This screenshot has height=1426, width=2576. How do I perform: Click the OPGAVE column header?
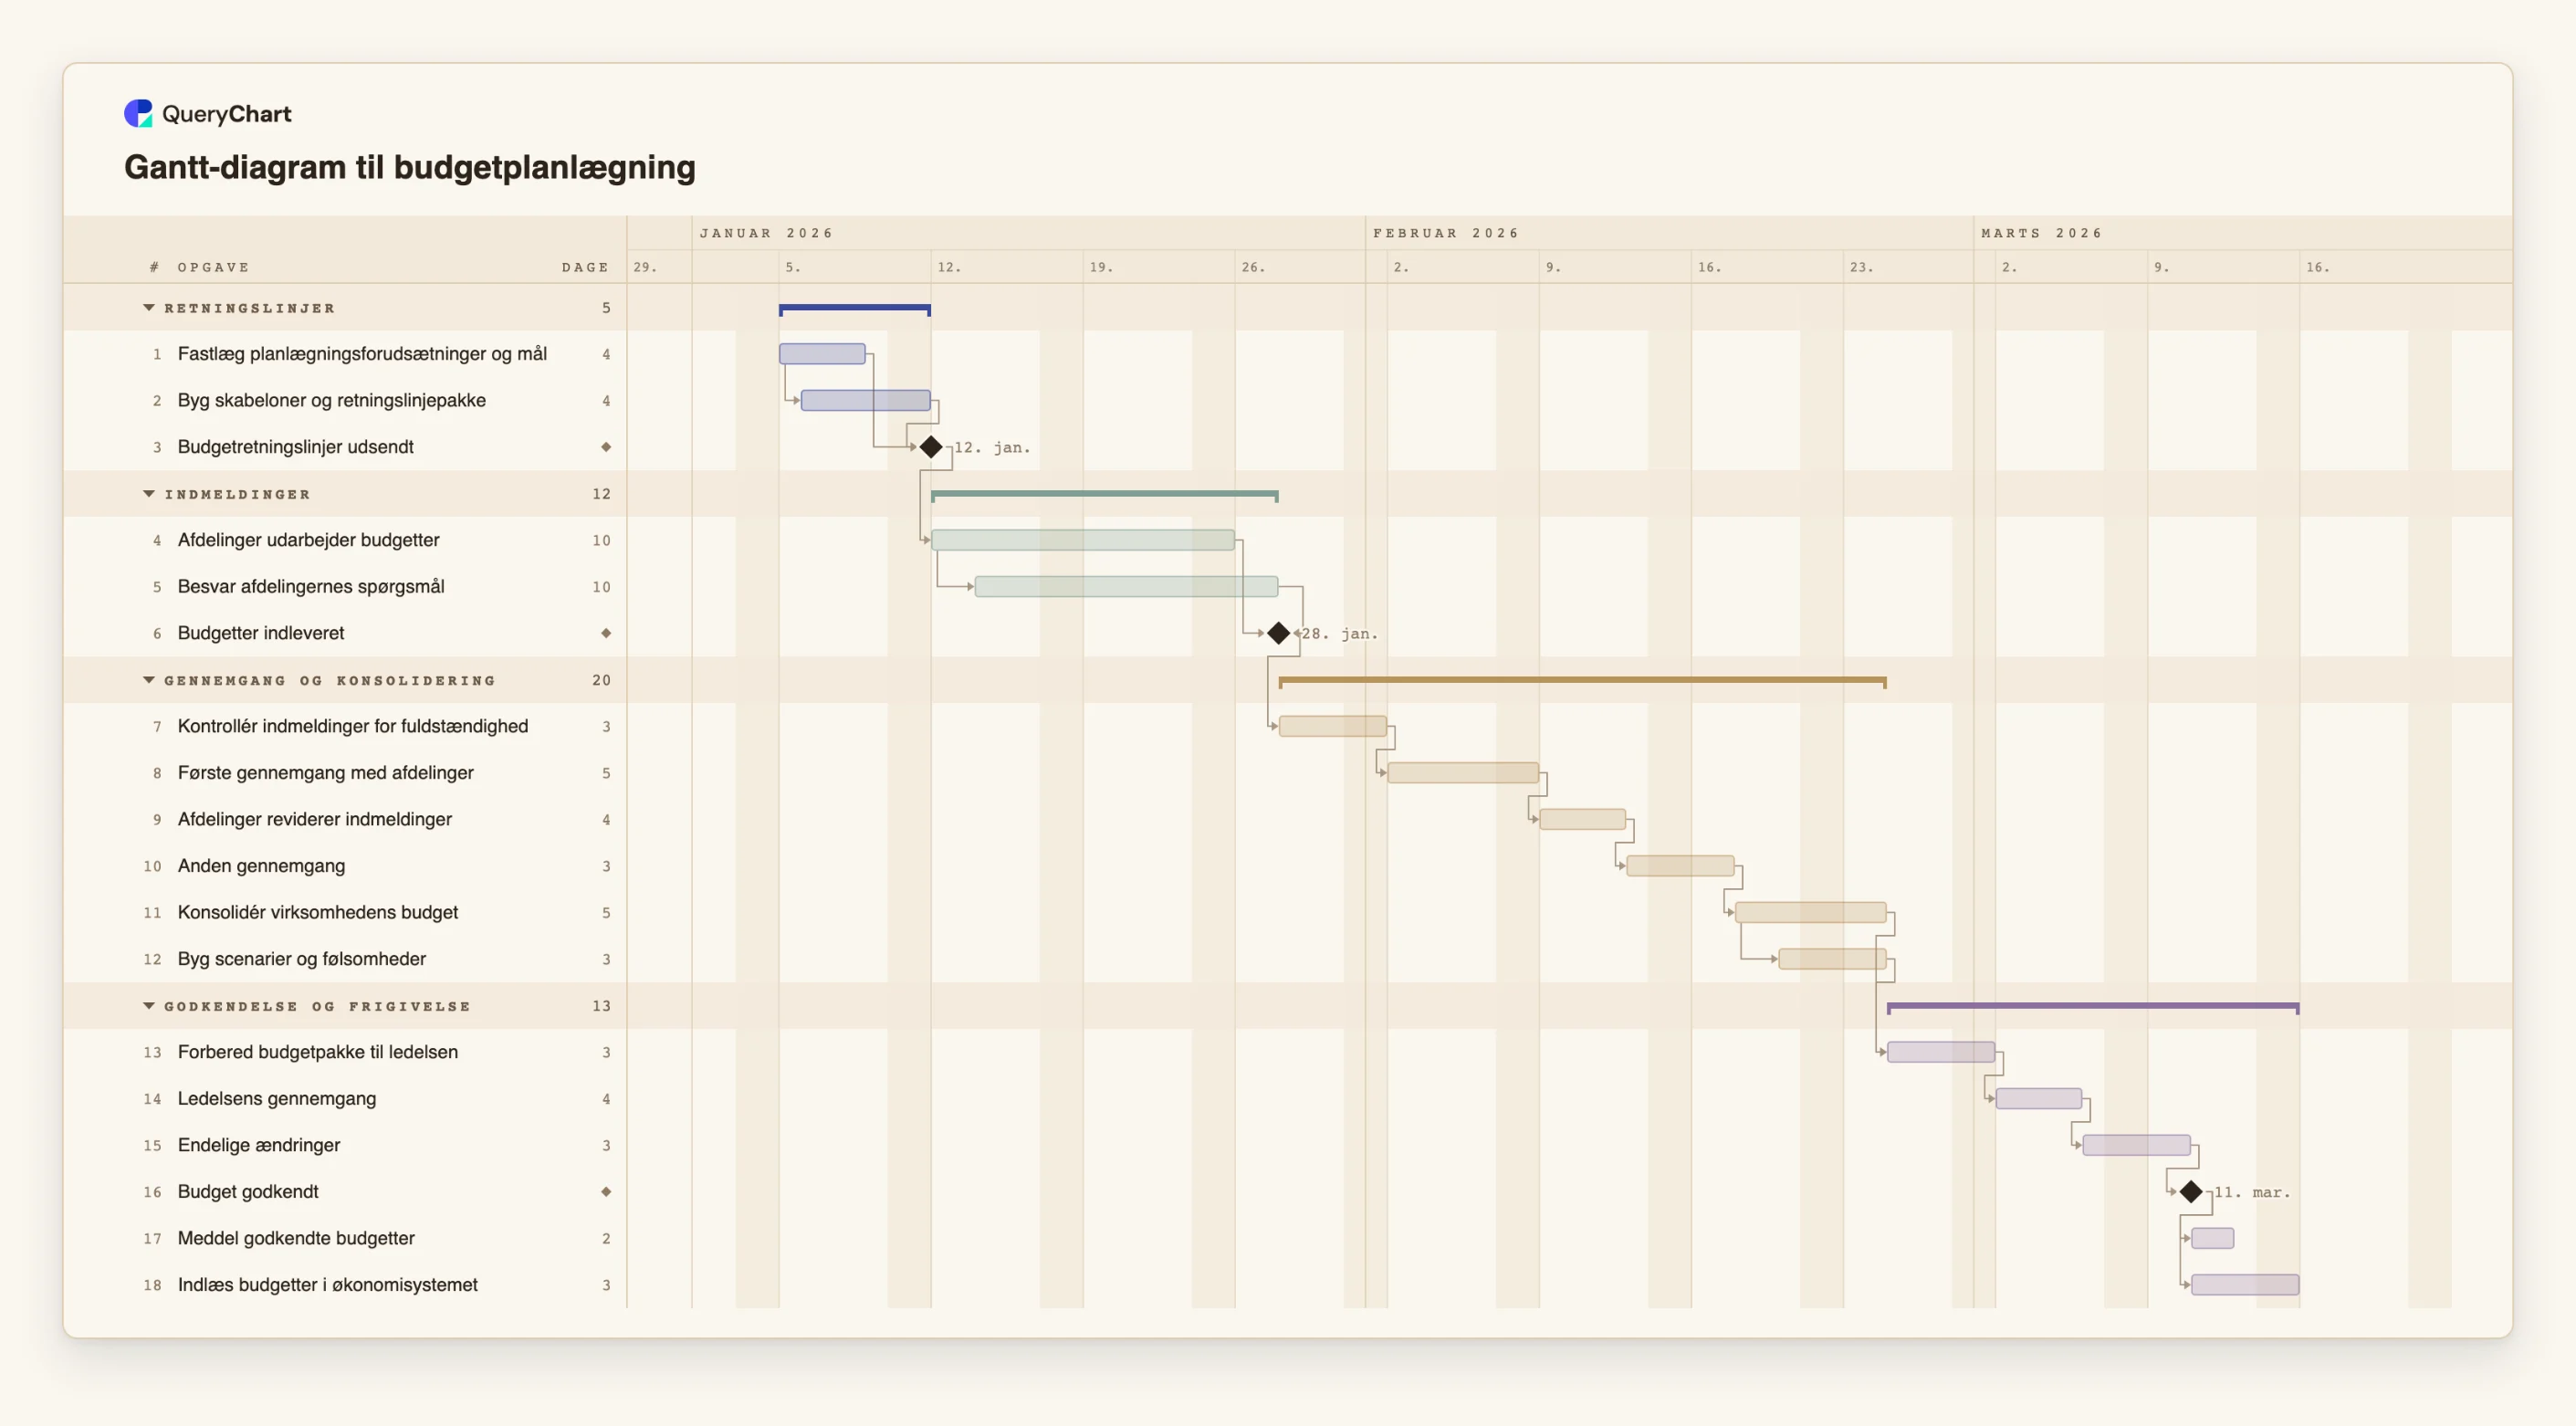213,267
